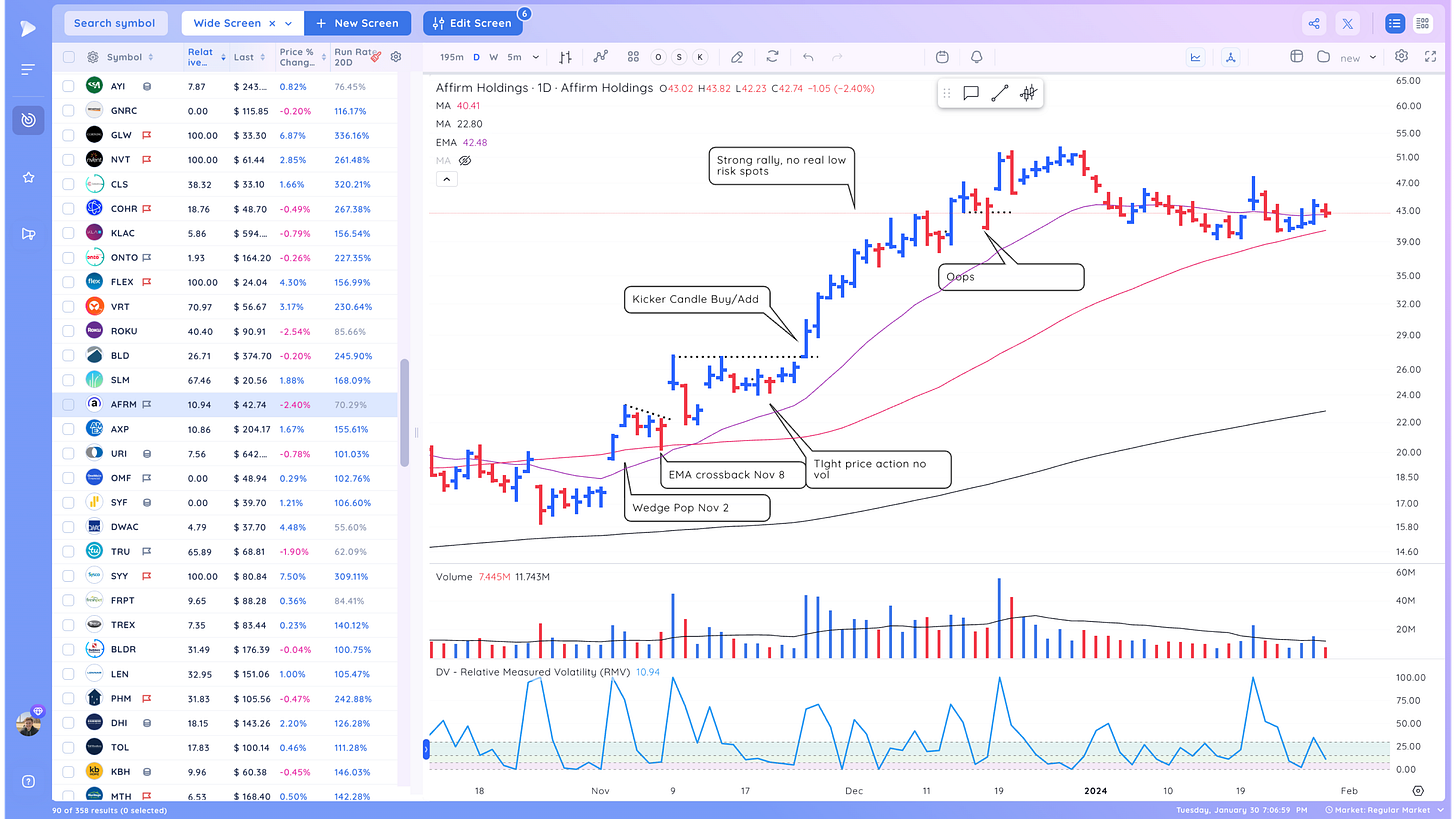Click the refresh chart icon

pyautogui.click(x=772, y=57)
